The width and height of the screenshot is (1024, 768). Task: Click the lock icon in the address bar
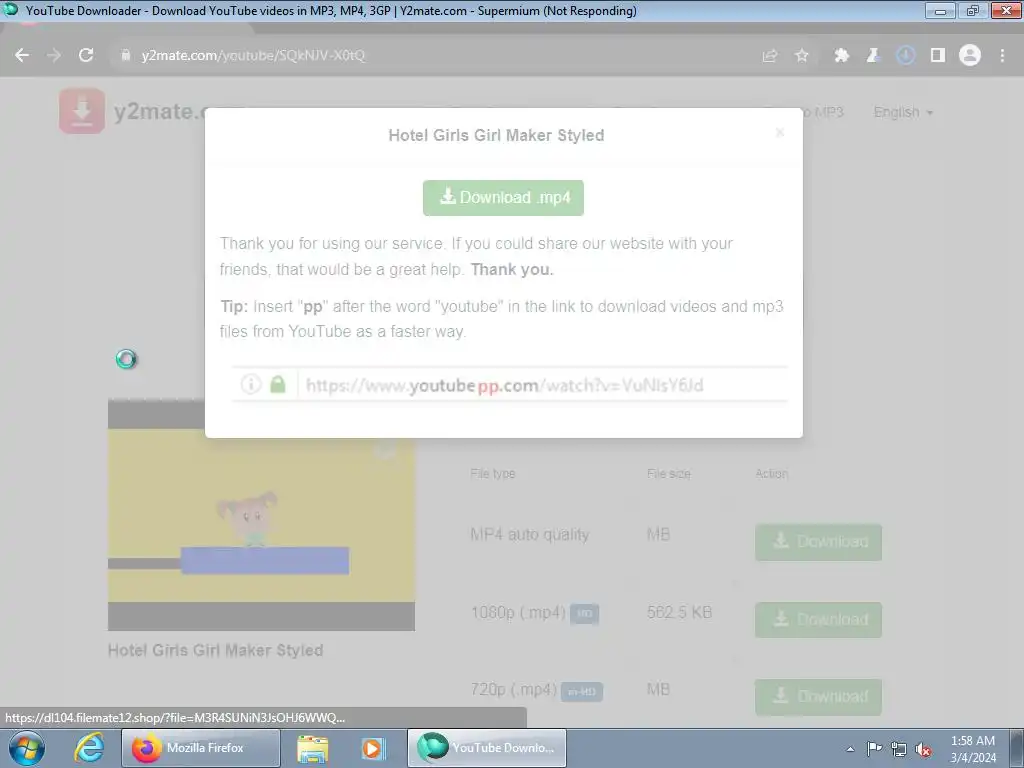(126, 56)
